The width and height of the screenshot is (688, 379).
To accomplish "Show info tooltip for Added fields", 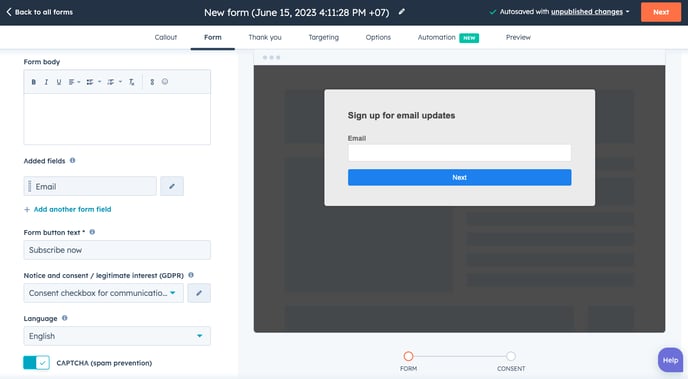I will click(x=72, y=161).
